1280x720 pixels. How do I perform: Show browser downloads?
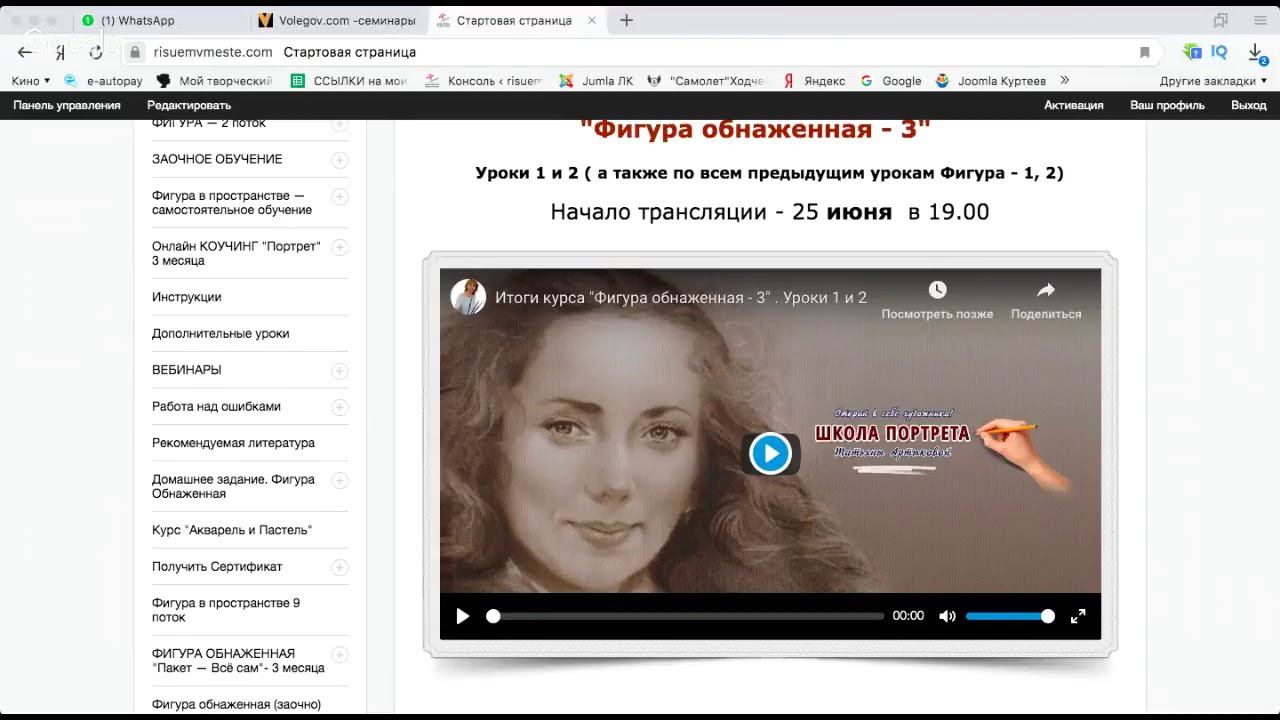point(1258,54)
